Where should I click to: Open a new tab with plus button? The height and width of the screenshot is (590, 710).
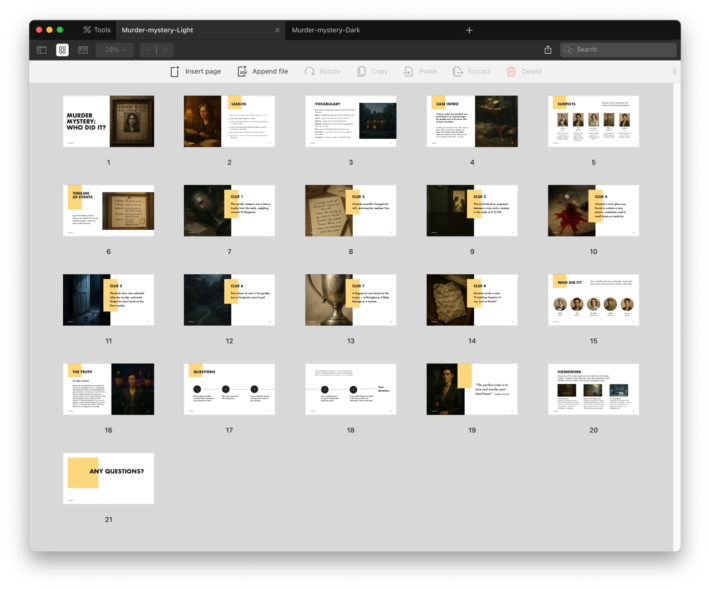click(469, 30)
